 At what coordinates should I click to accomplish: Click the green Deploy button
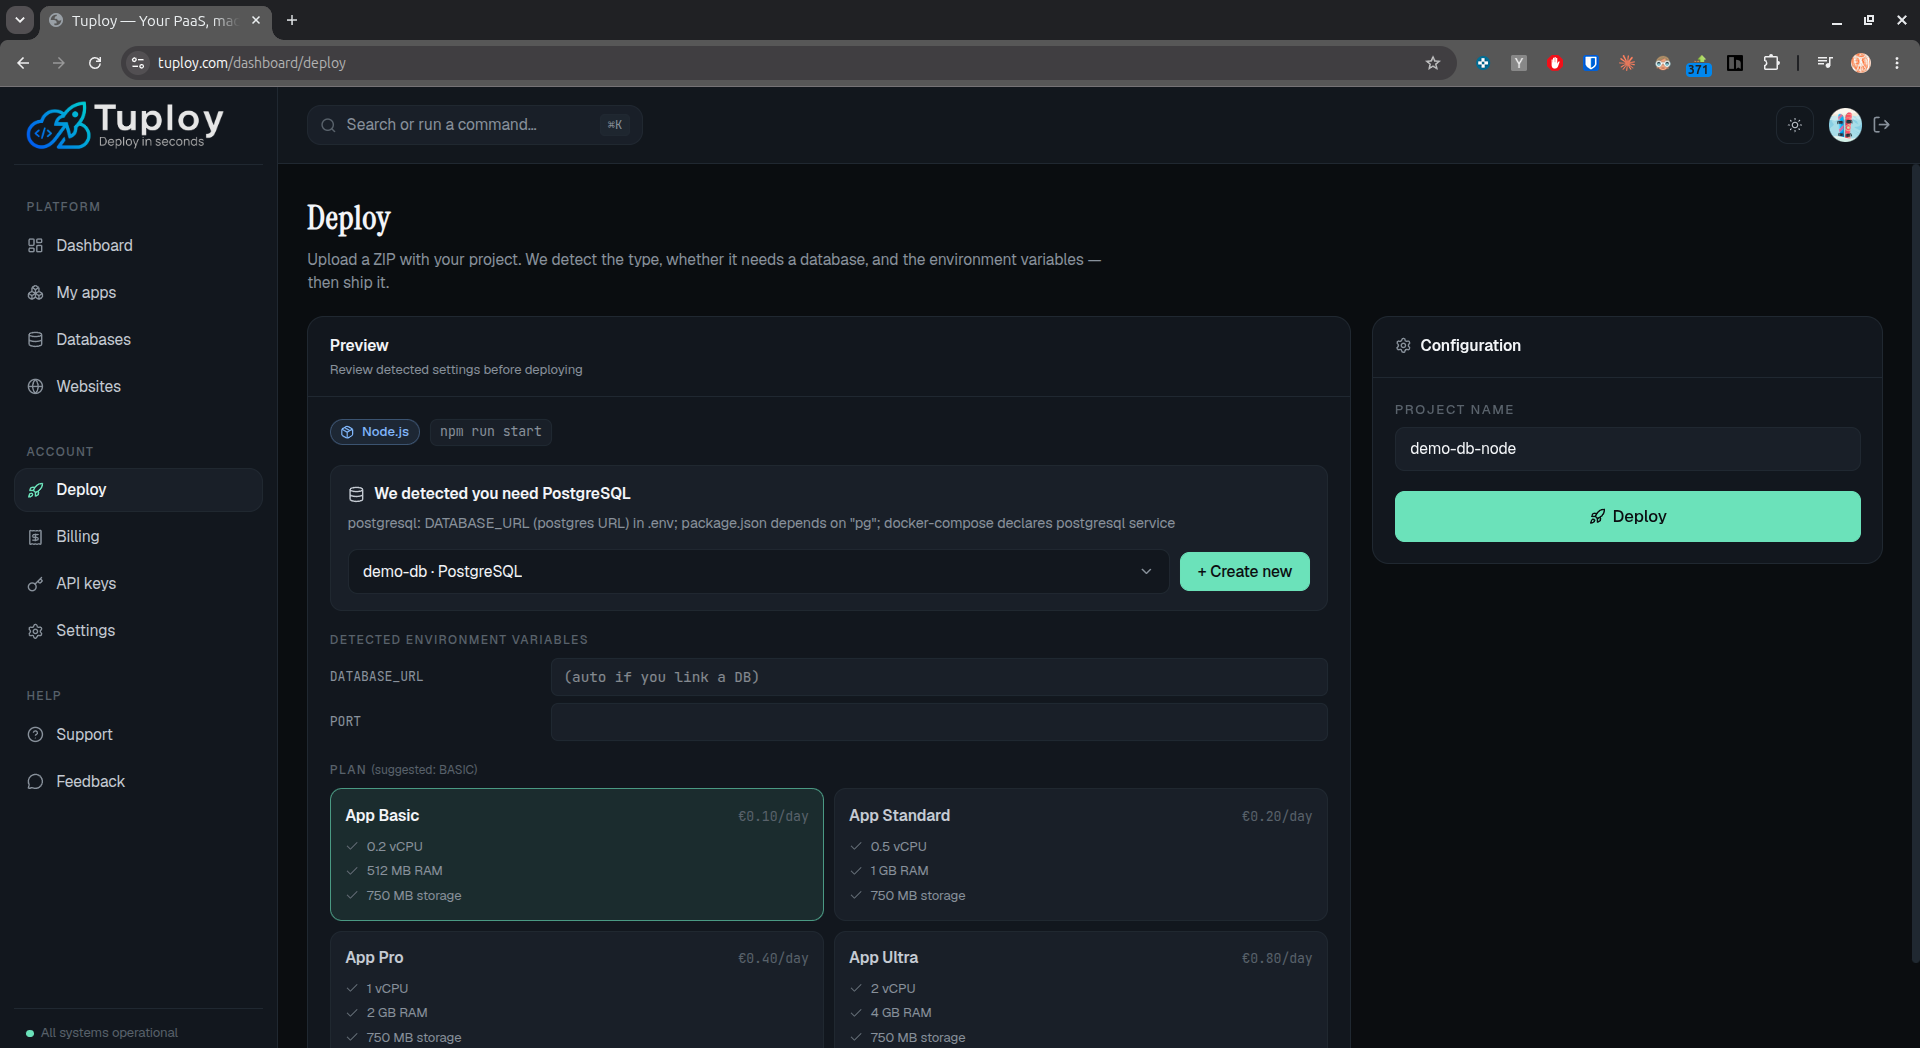pyautogui.click(x=1627, y=517)
